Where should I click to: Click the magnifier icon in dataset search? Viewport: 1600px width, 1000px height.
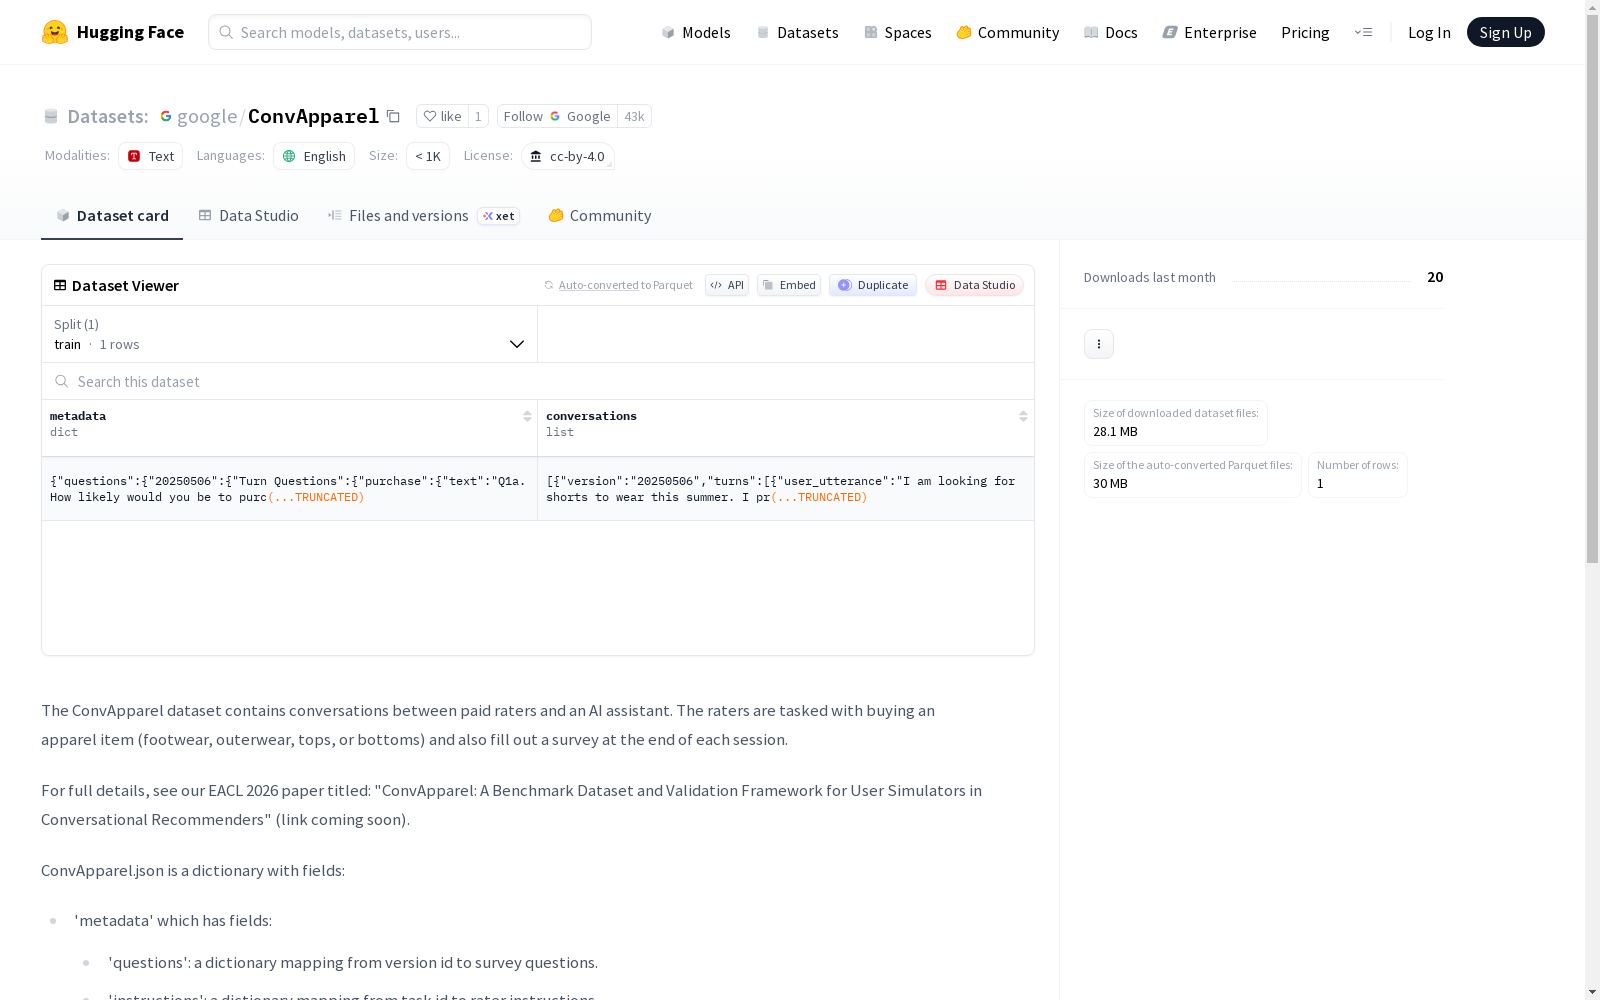click(x=62, y=381)
